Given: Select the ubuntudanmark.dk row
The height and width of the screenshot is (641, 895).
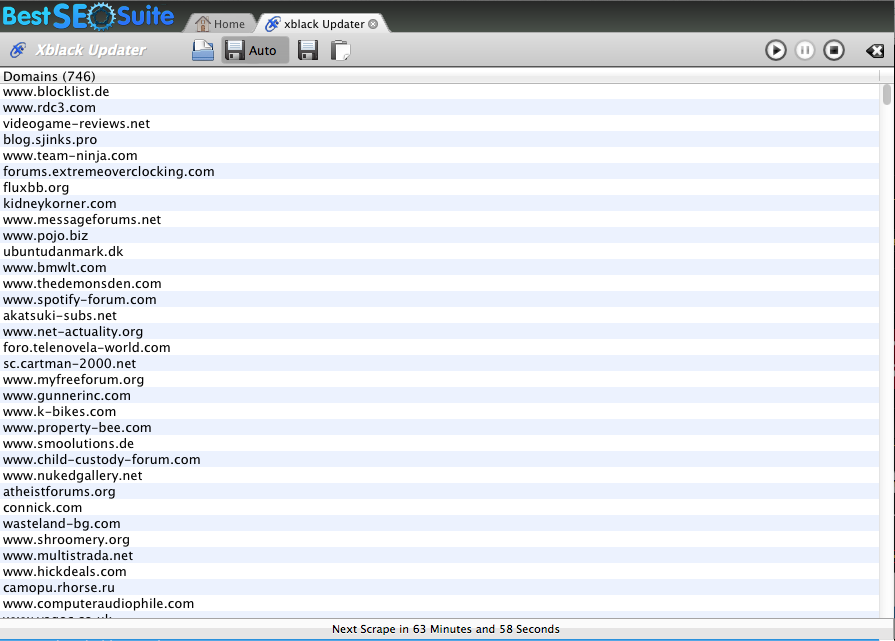Looking at the screenshot, I should pos(440,251).
